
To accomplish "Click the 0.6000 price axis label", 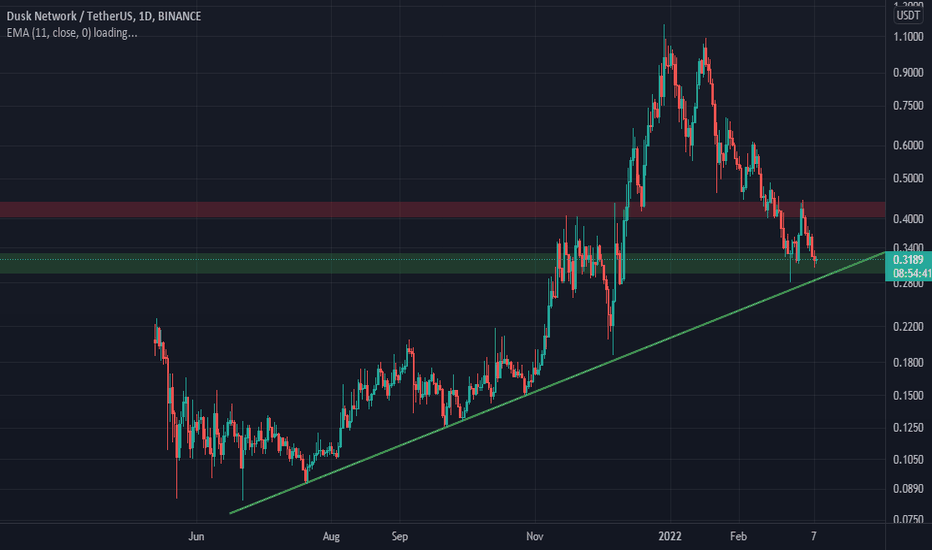I will tap(908, 146).
